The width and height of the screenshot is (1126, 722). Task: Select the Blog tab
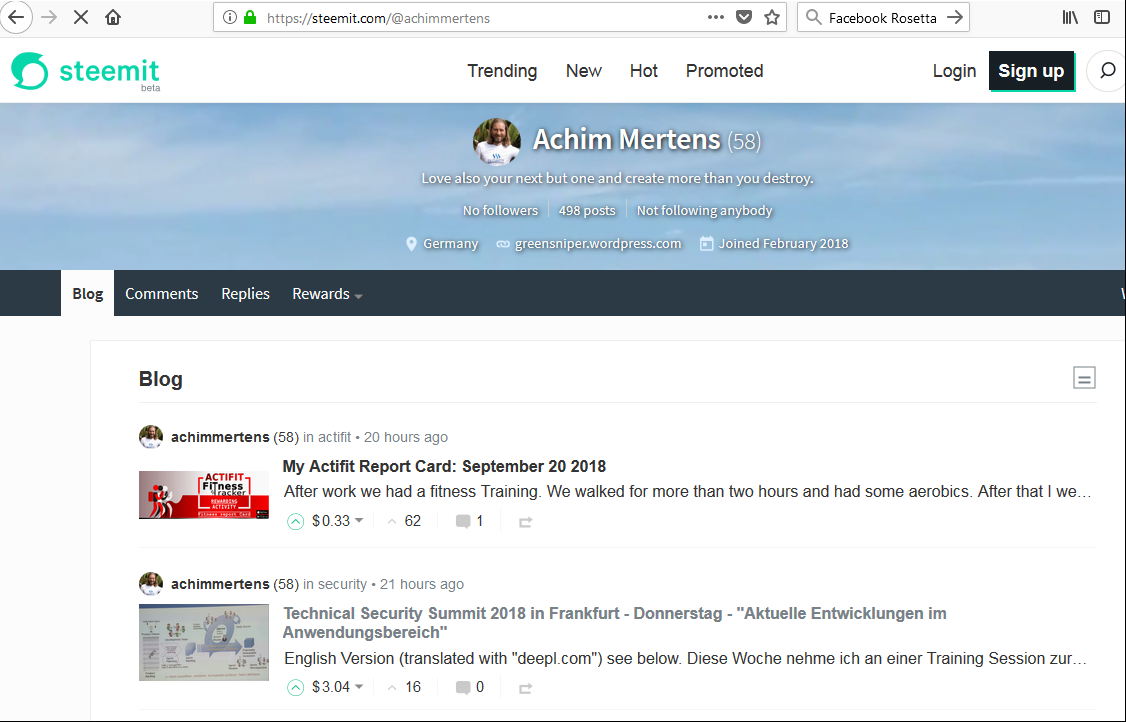(x=88, y=293)
